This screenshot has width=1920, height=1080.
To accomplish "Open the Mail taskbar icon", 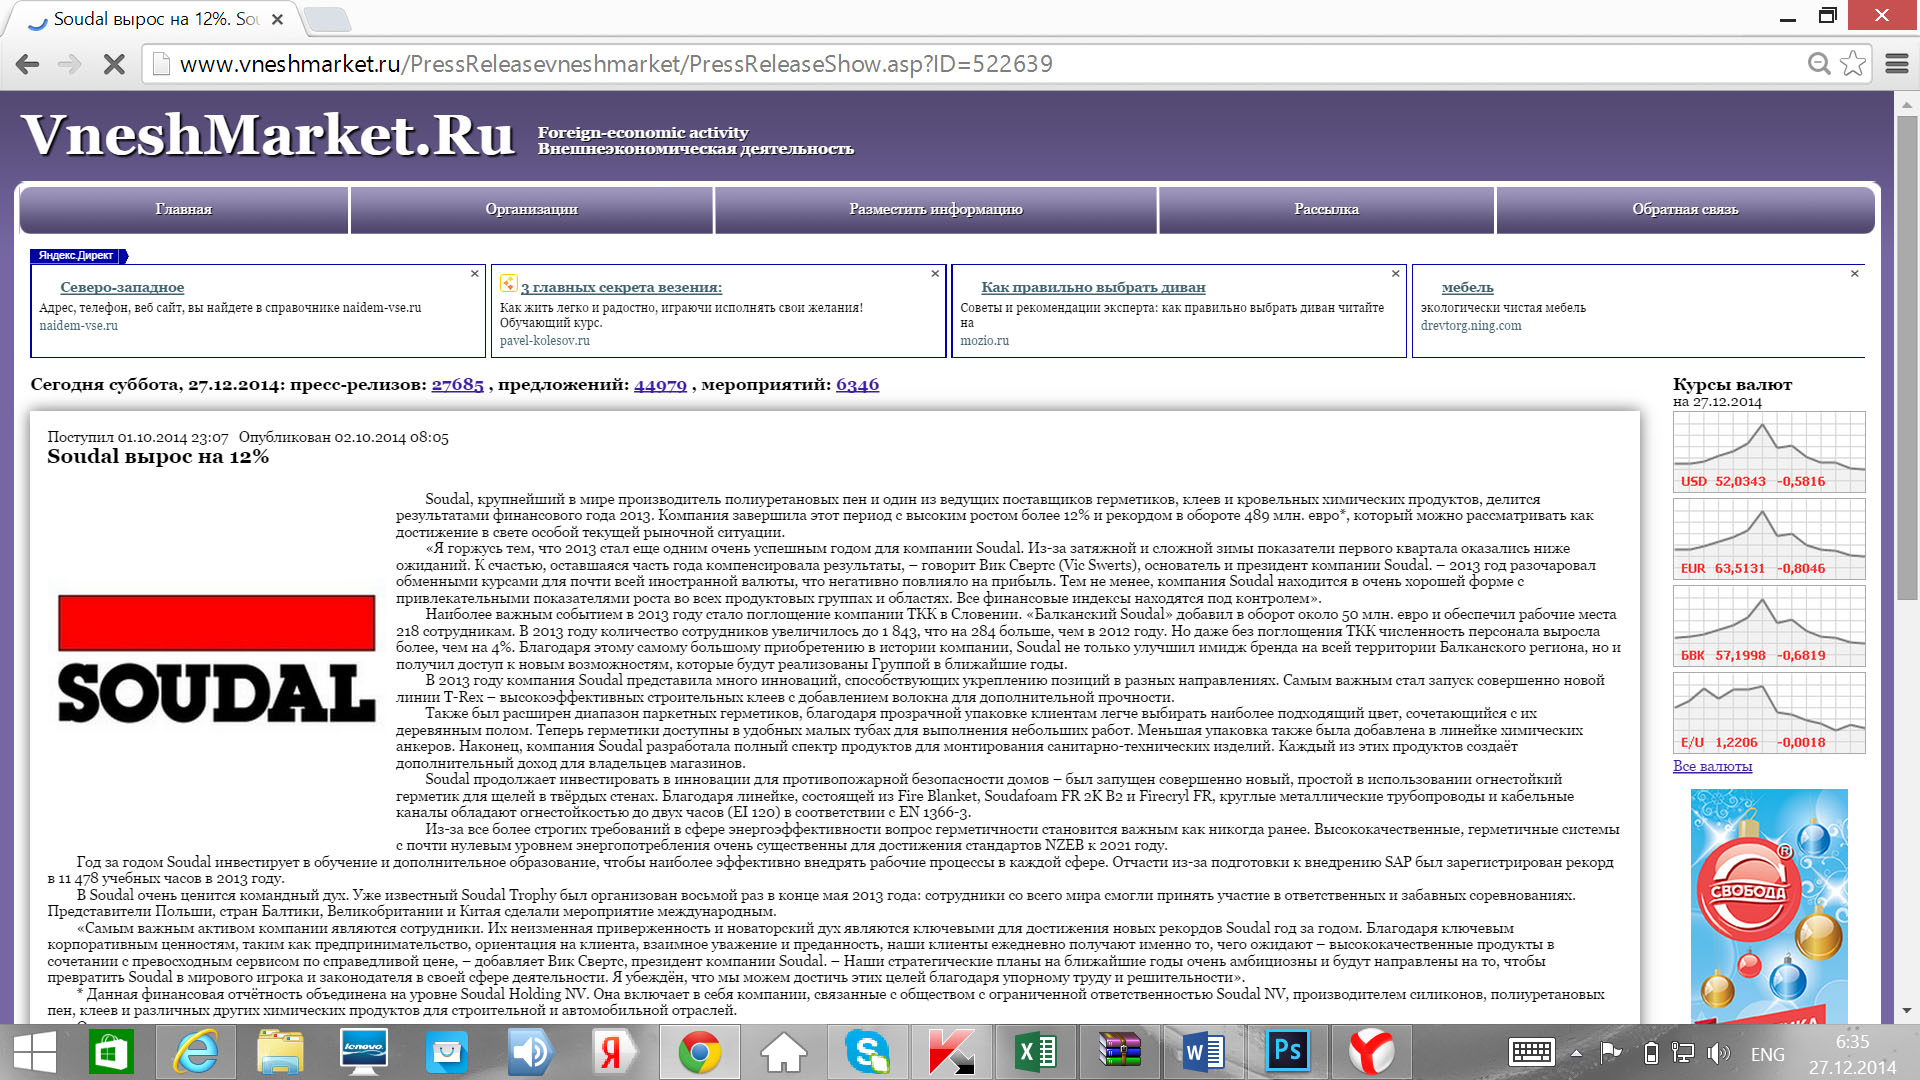I will tap(447, 1053).
